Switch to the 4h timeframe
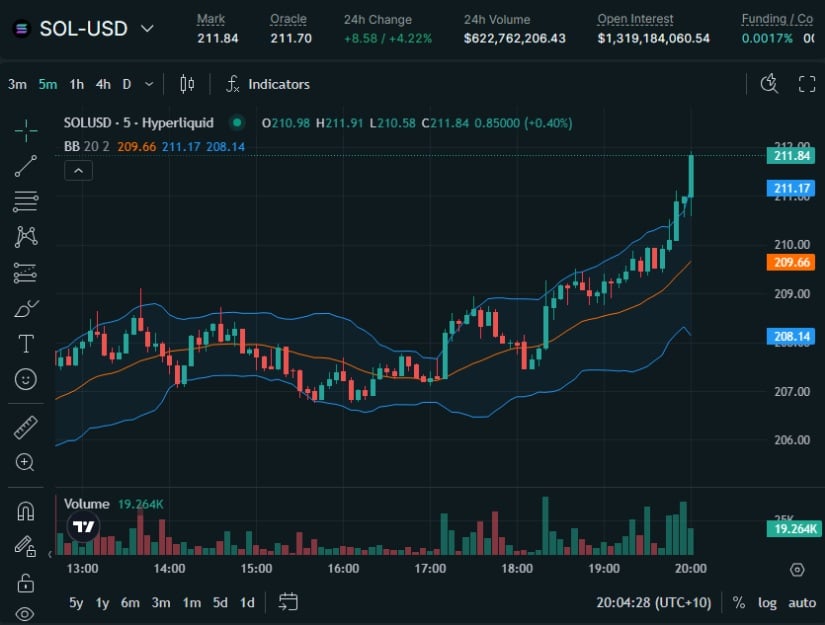The width and height of the screenshot is (825, 625). coord(103,84)
